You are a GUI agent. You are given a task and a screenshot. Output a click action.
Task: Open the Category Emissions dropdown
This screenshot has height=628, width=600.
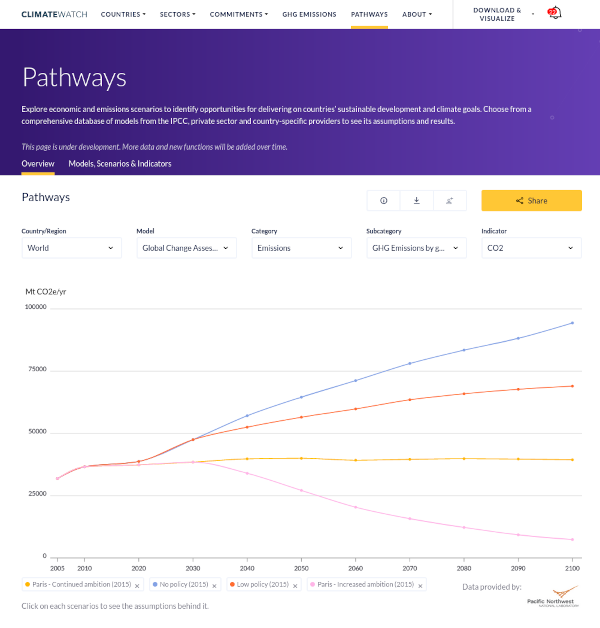302,248
